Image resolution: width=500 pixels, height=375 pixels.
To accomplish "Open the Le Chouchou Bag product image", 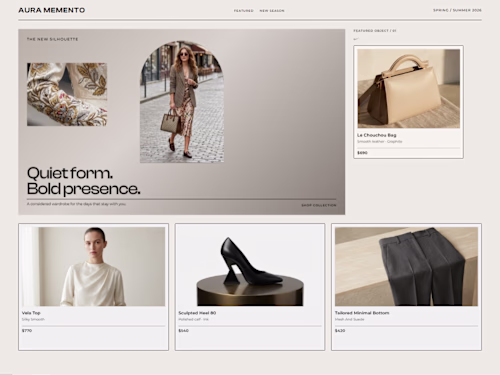I will point(409,89).
